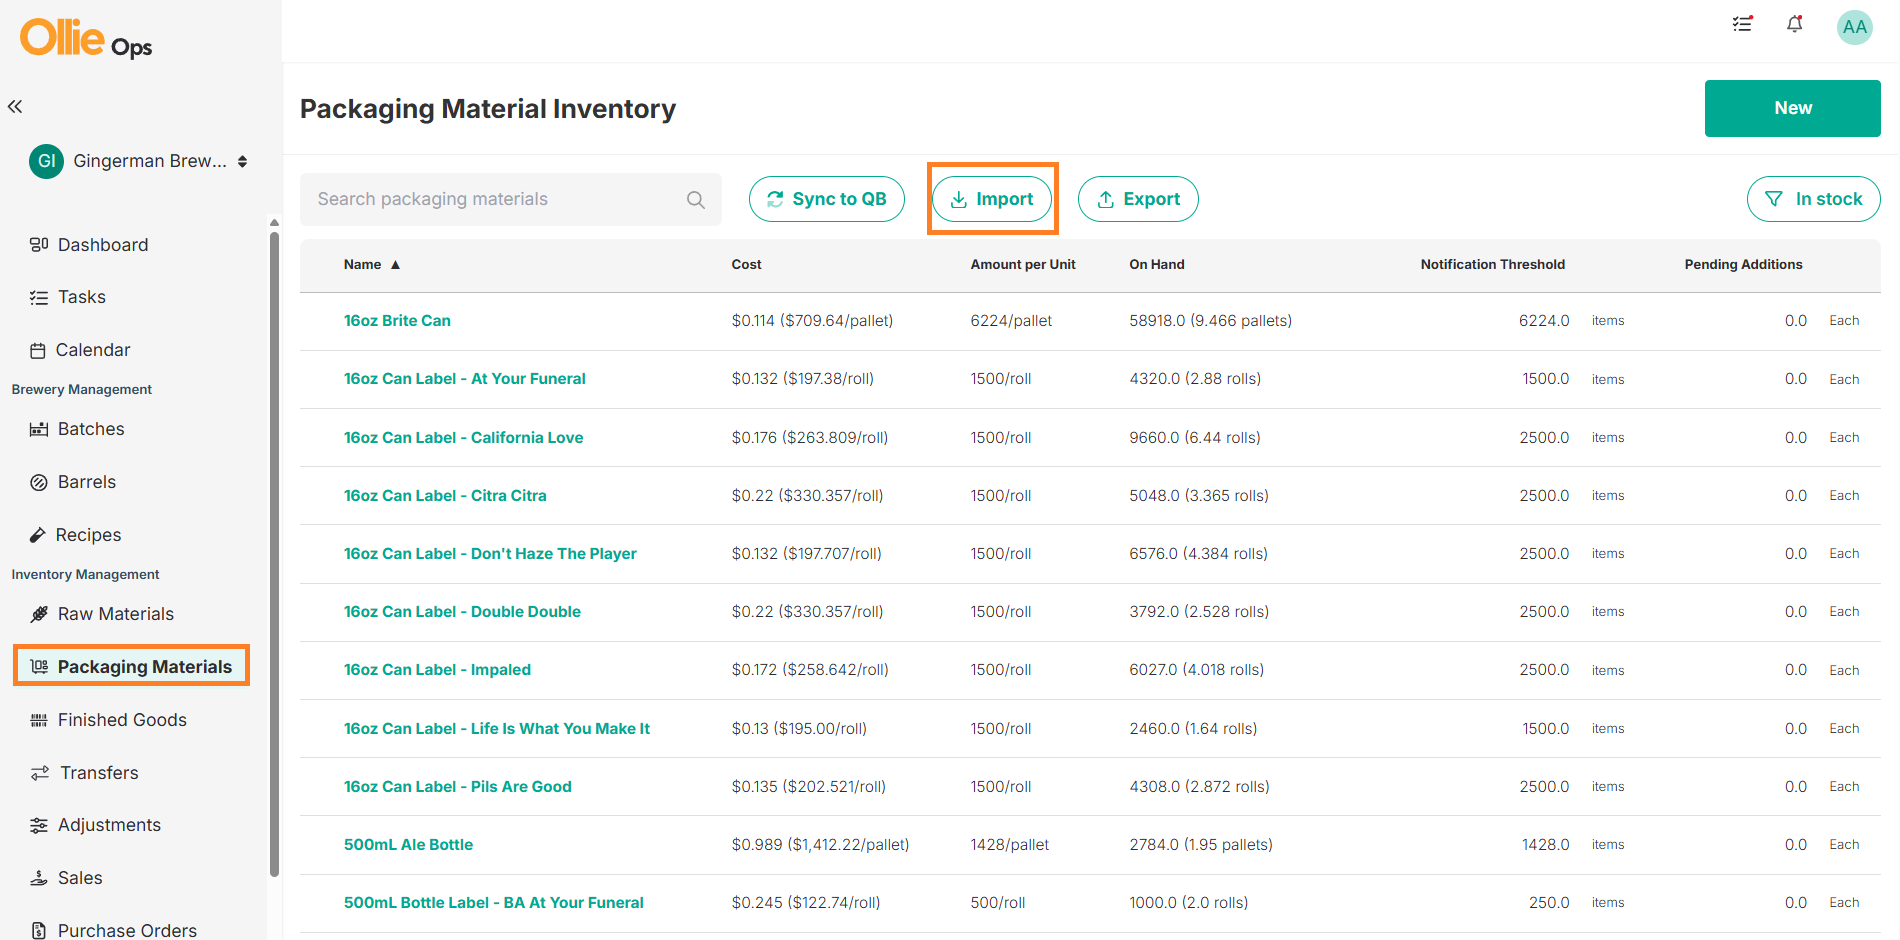Click the Import button
The height and width of the screenshot is (940, 1900).
click(x=992, y=199)
